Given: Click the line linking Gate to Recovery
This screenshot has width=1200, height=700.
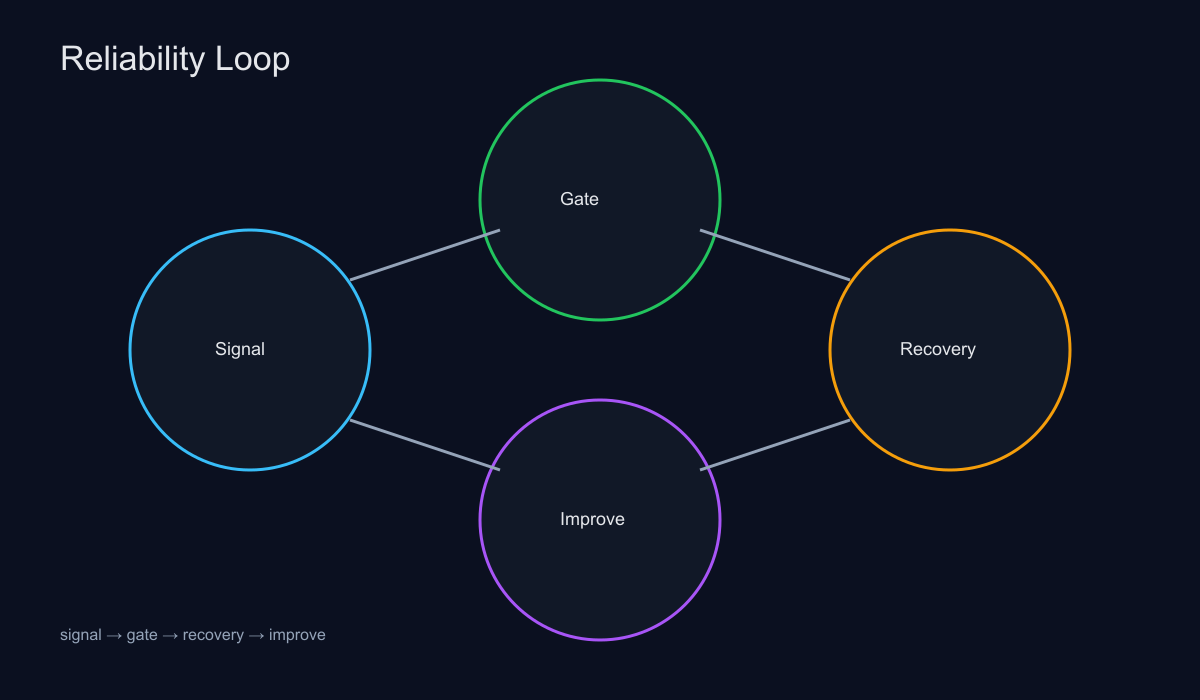Looking at the screenshot, I should (775, 255).
